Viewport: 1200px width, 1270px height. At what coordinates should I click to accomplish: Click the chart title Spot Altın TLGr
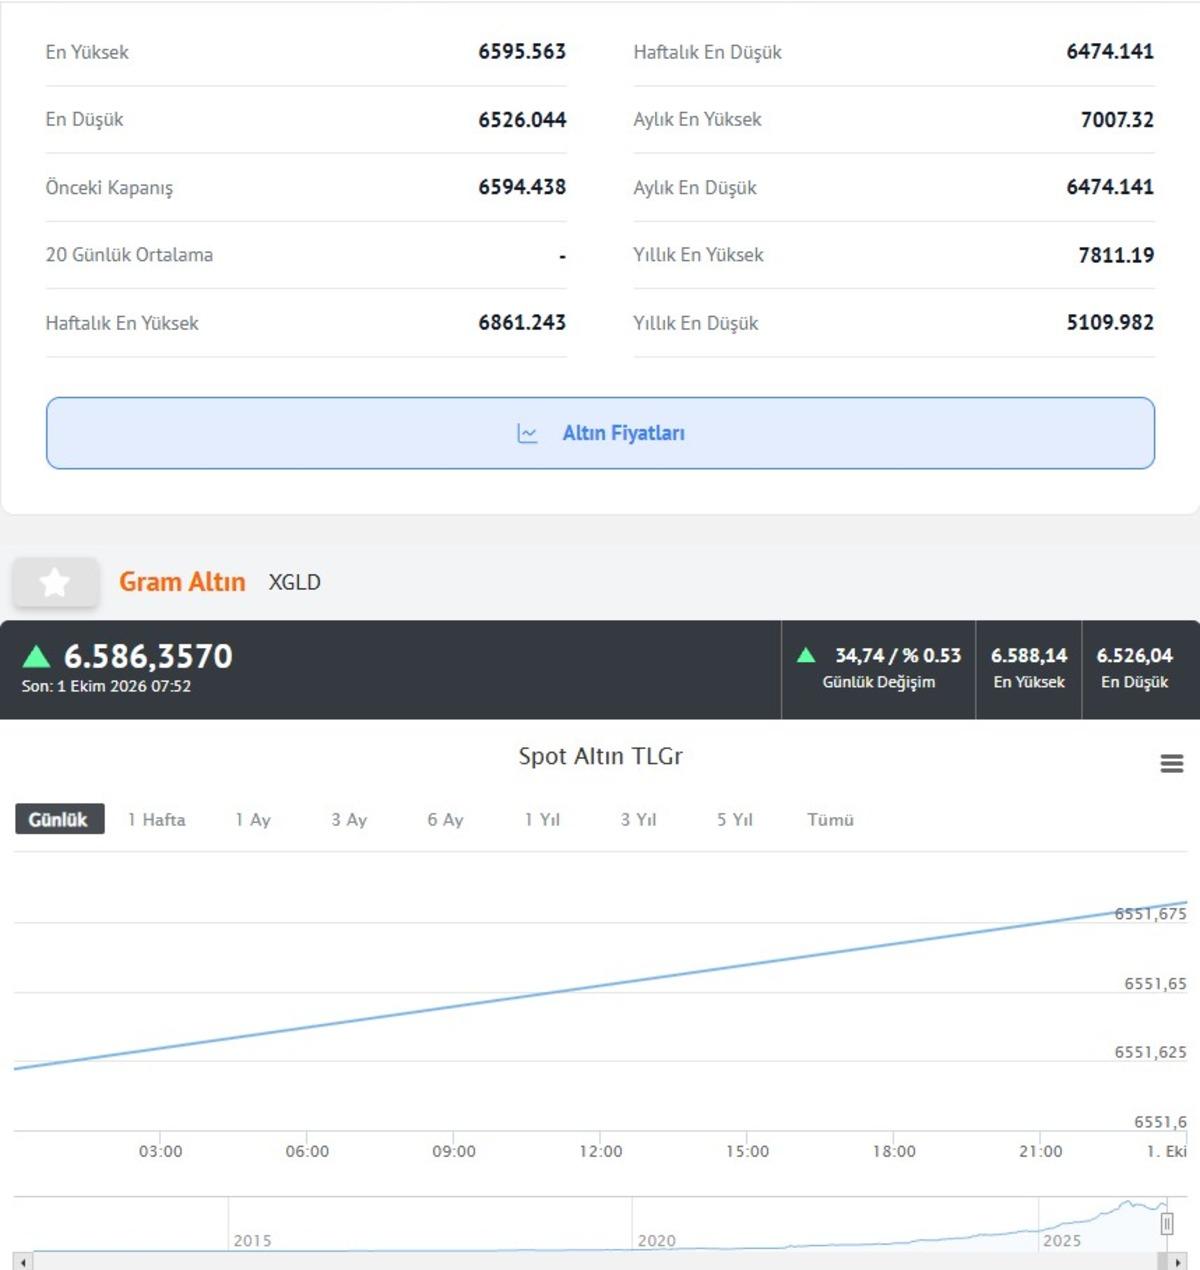tap(600, 756)
